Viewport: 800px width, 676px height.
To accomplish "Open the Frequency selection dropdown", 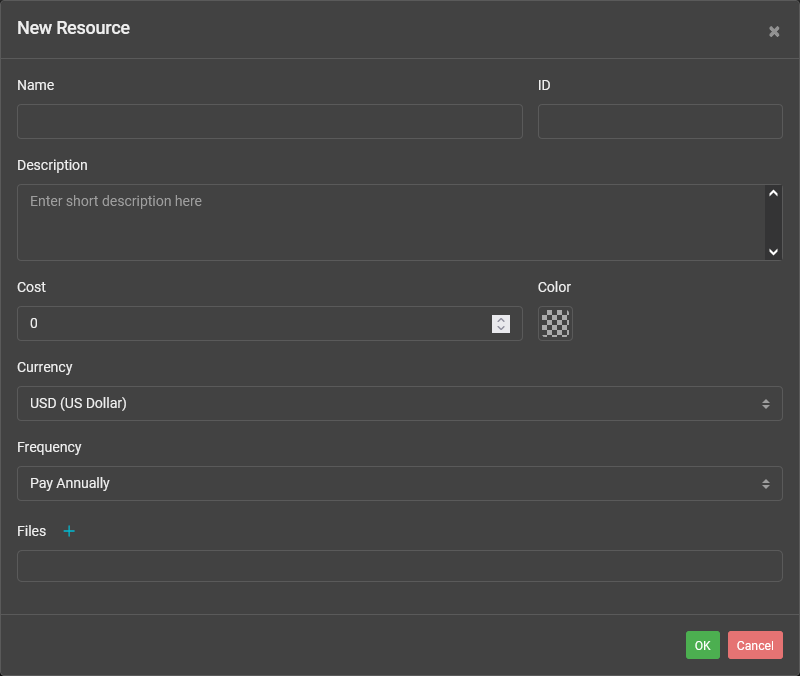I will (x=400, y=483).
